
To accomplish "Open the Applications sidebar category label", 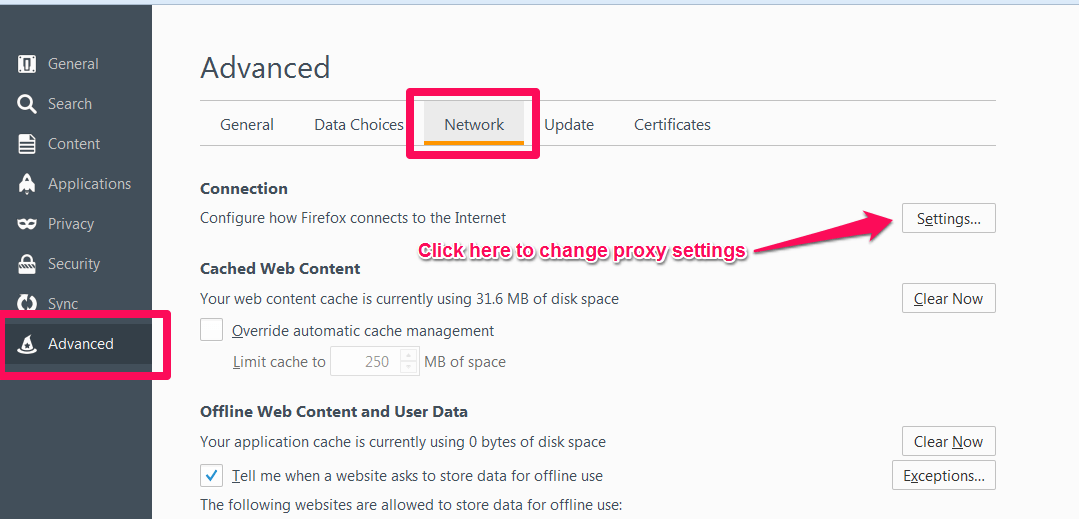I will tap(89, 184).
